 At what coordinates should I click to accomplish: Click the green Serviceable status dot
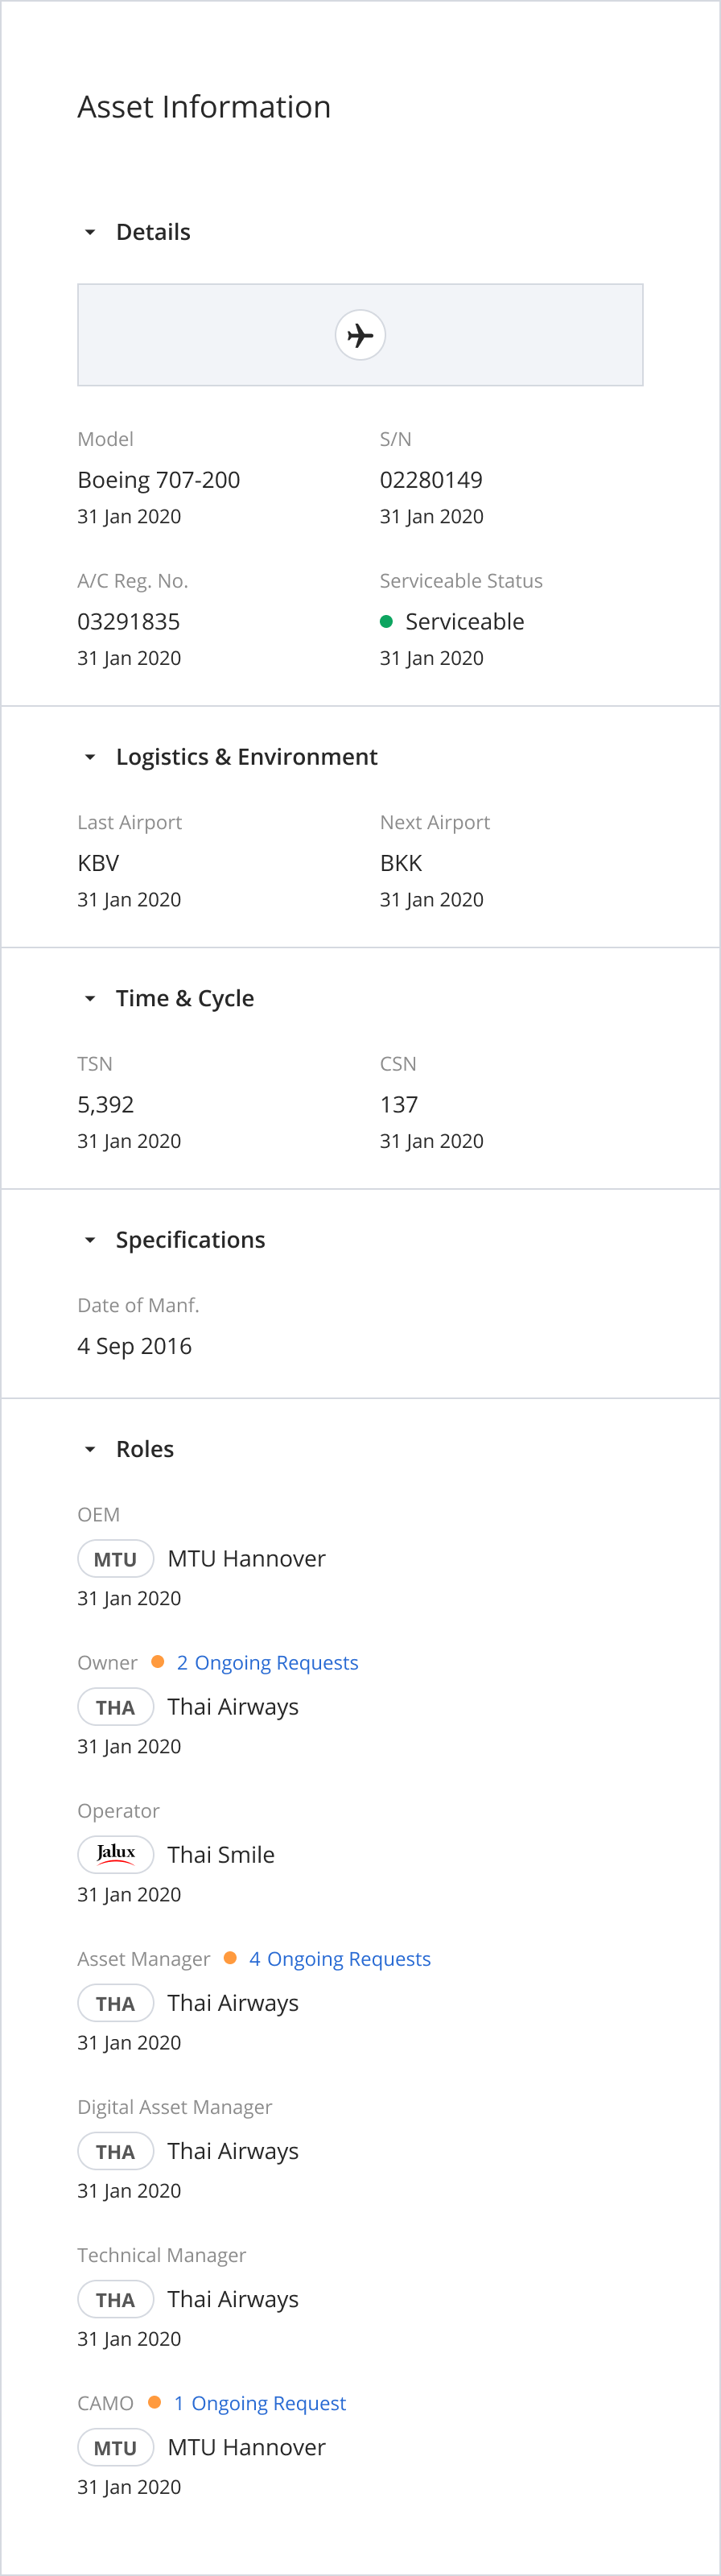coord(386,621)
